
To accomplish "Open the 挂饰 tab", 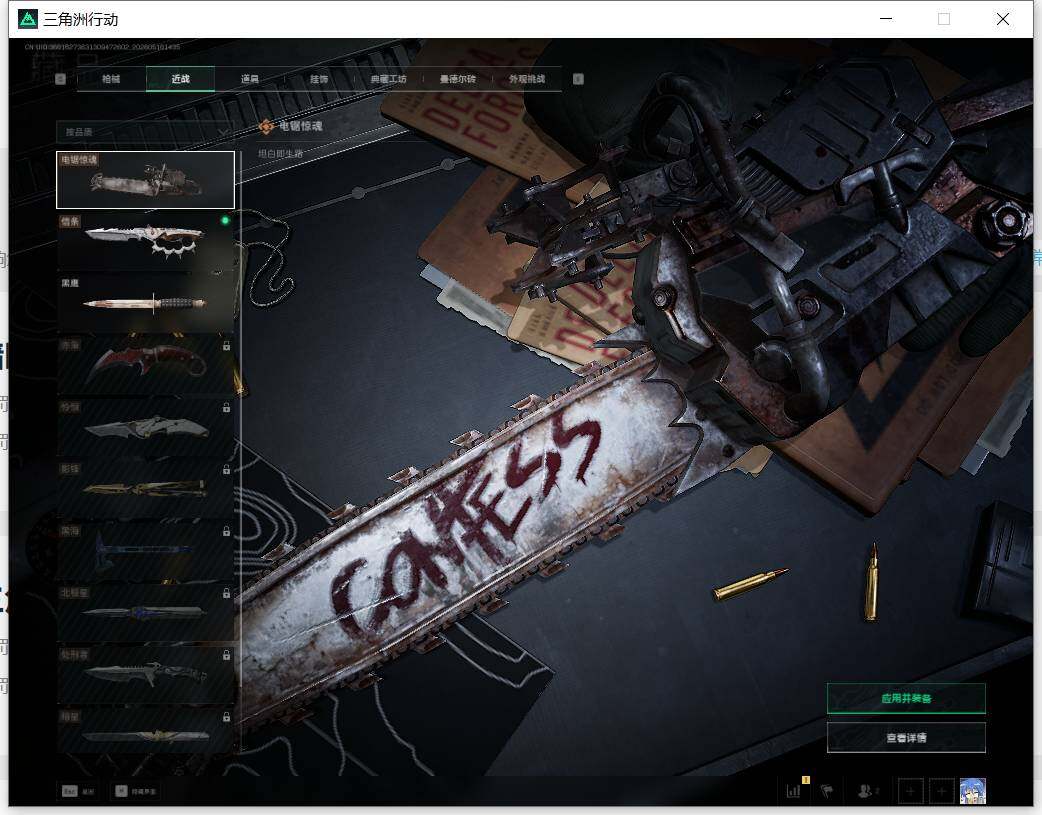I will coord(319,79).
